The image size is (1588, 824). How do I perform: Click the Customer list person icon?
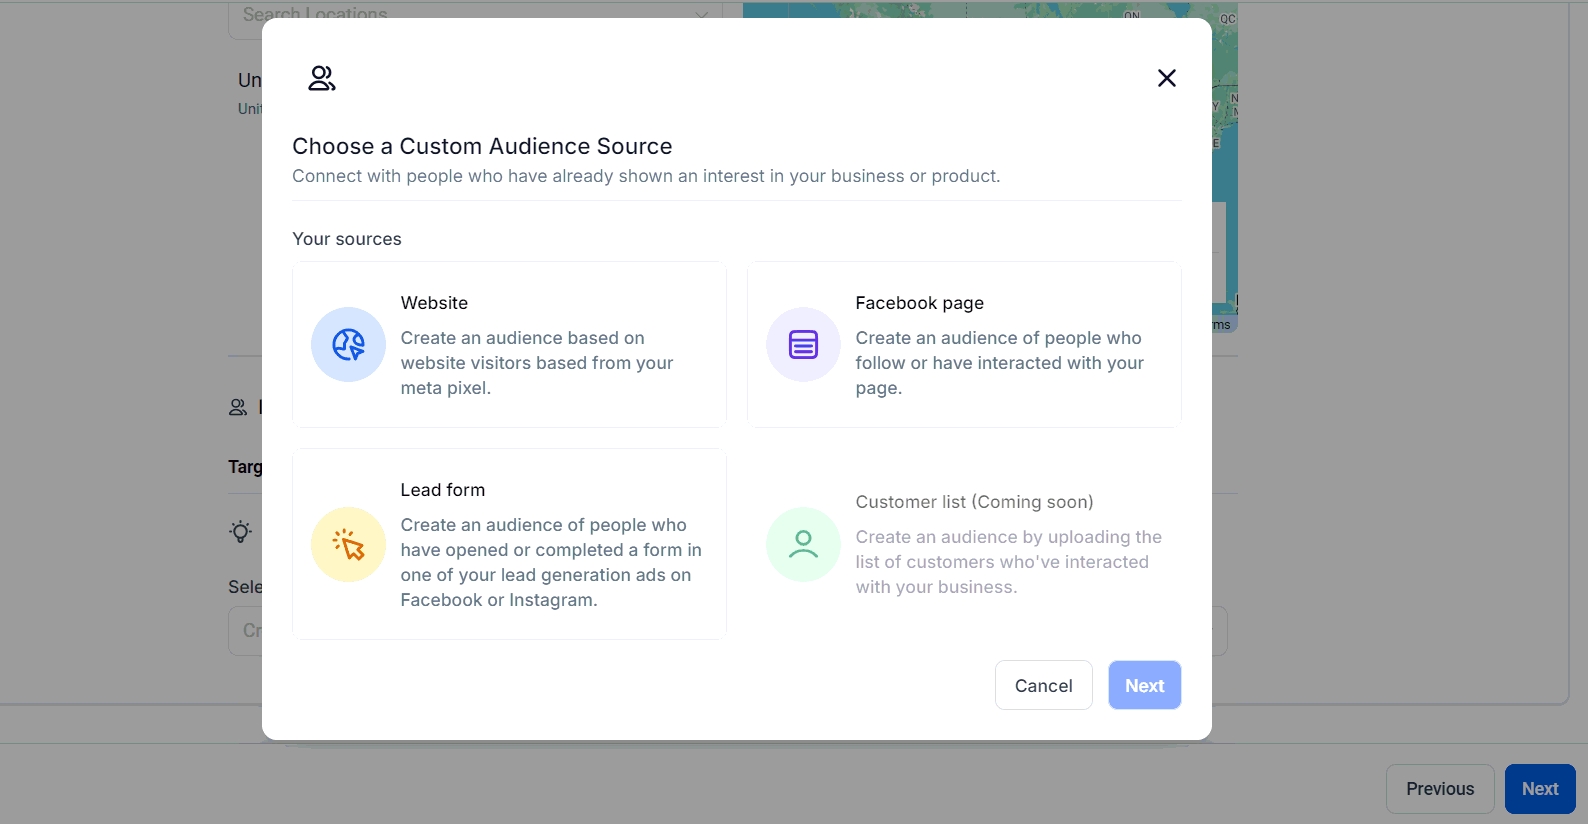(803, 545)
